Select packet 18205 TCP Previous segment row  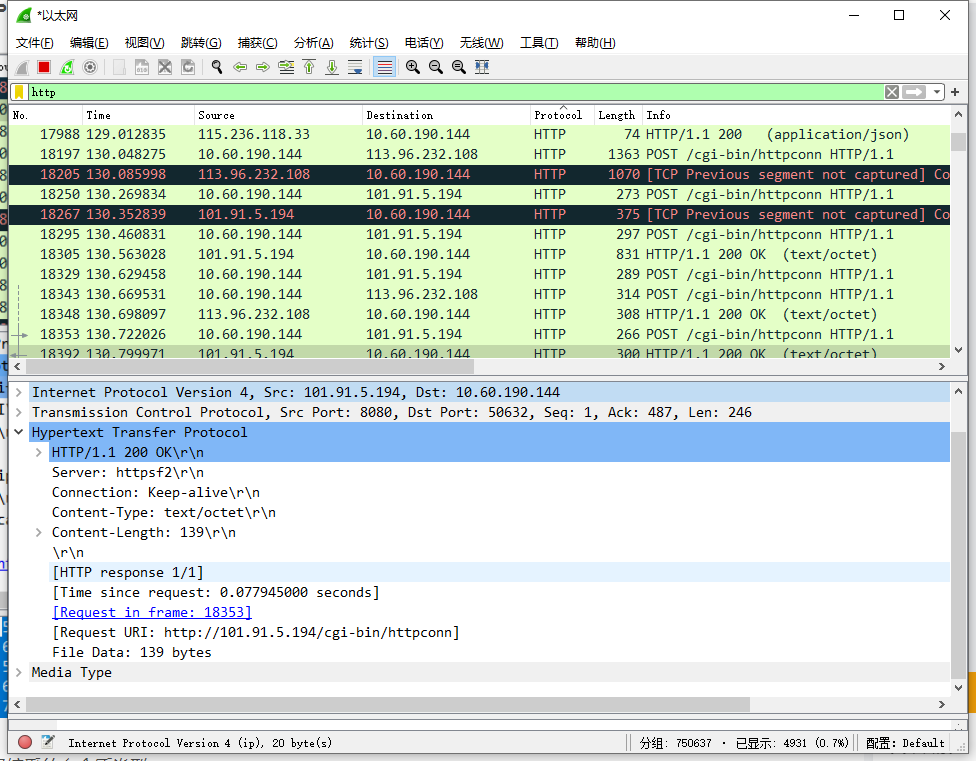tap(479, 175)
